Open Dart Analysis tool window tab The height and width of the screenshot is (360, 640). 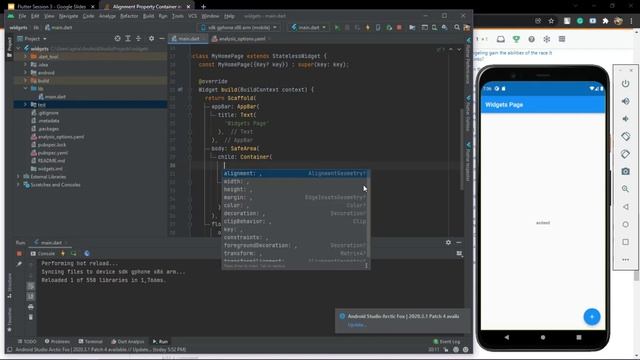(127, 341)
